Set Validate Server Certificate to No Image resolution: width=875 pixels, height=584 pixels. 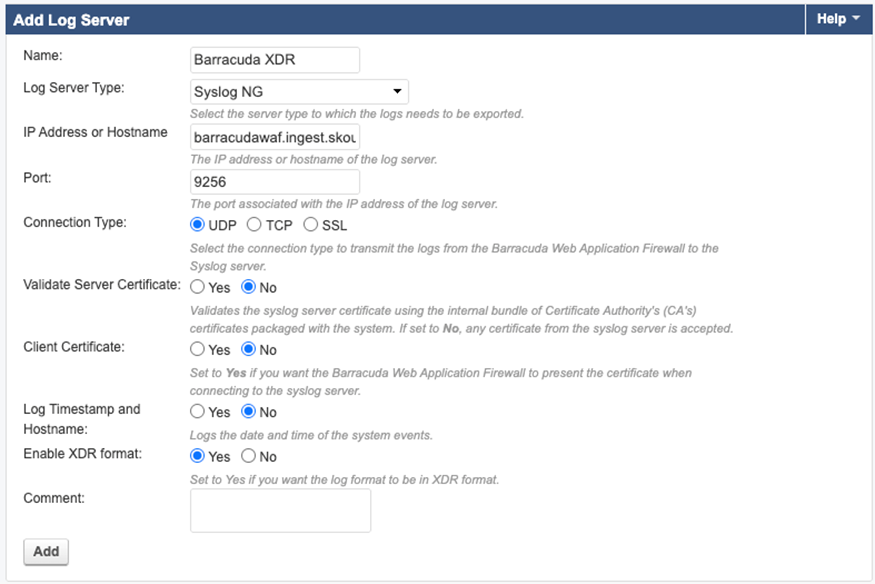pos(249,288)
